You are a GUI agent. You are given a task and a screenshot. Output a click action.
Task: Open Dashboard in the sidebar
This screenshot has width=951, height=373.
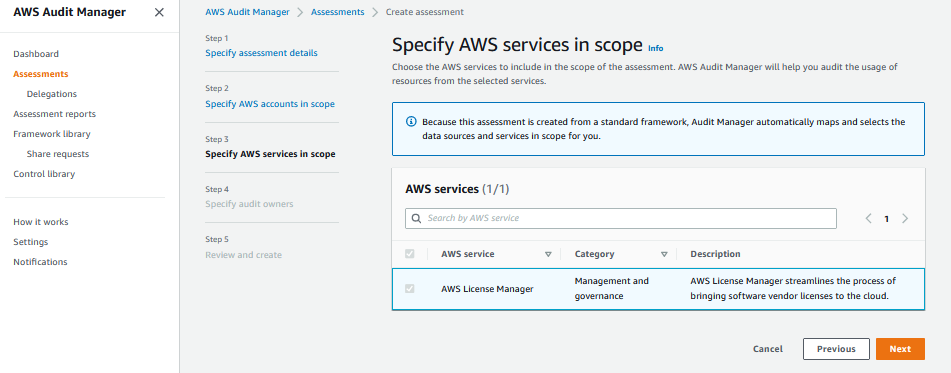point(36,54)
